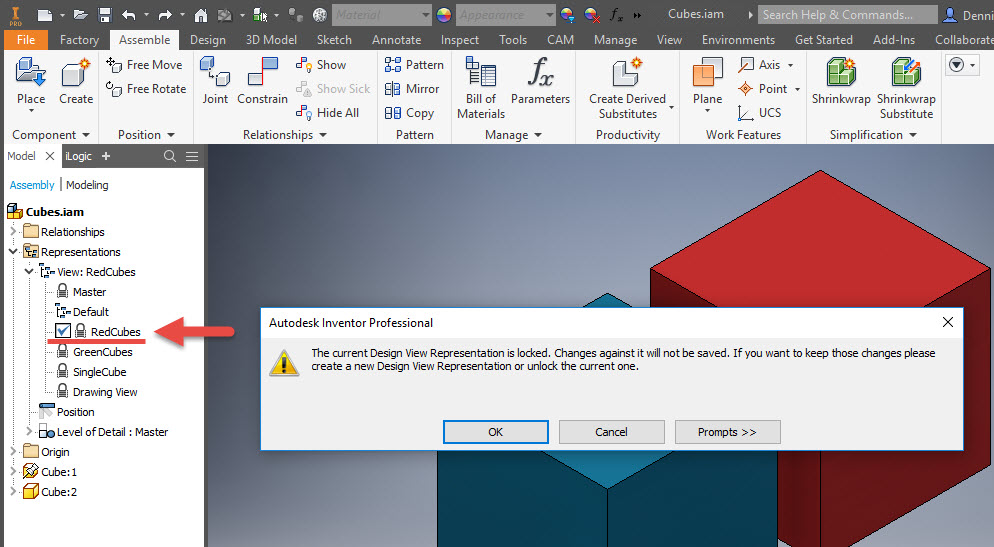Screen dimensions: 994x547
Task: Switch to the Sketch ribbon tab
Action: click(x=334, y=40)
